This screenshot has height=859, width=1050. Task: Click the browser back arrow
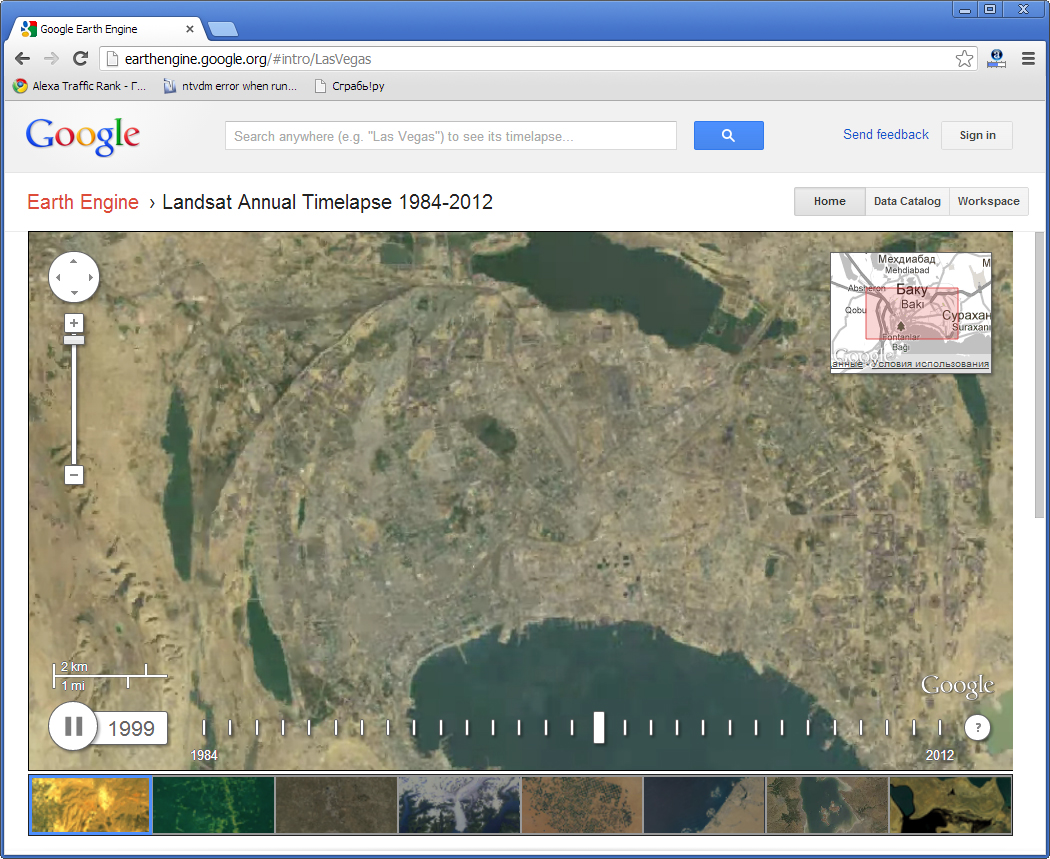(22, 59)
